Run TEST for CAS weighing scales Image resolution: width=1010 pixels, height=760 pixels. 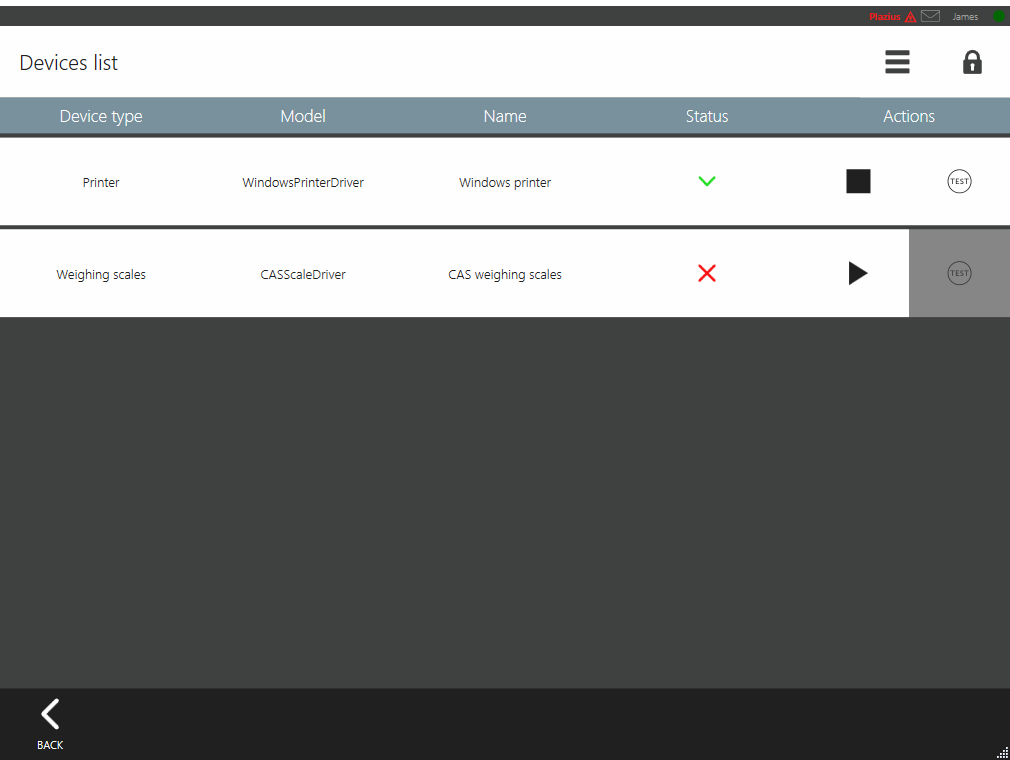[959, 273]
